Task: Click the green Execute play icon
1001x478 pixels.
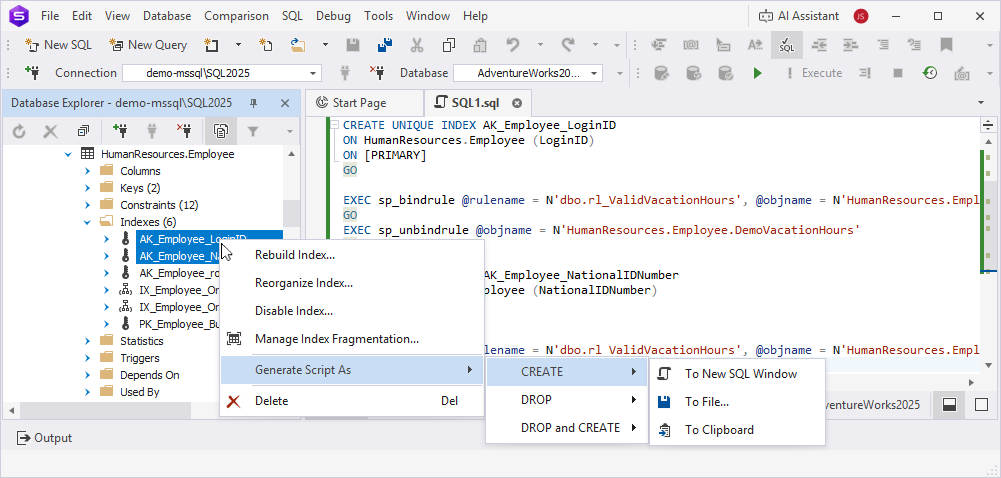Action: tap(757, 73)
